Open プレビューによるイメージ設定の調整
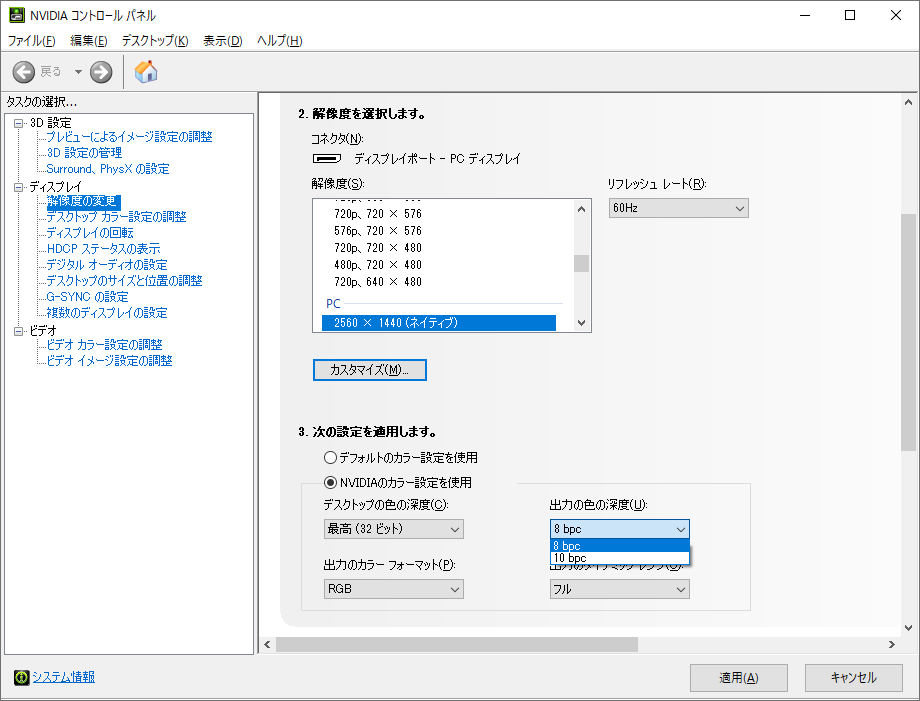Screen dimensions: 920x701 click(129, 137)
